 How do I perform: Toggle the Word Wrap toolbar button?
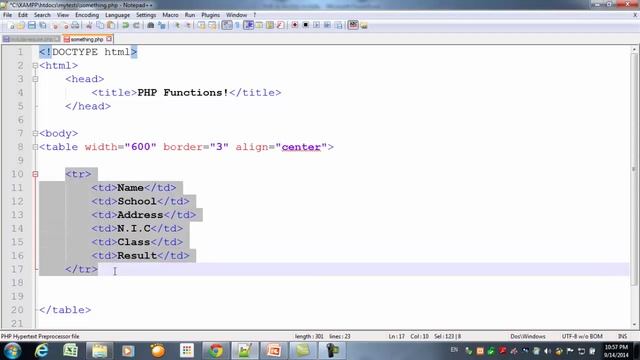(227, 25)
